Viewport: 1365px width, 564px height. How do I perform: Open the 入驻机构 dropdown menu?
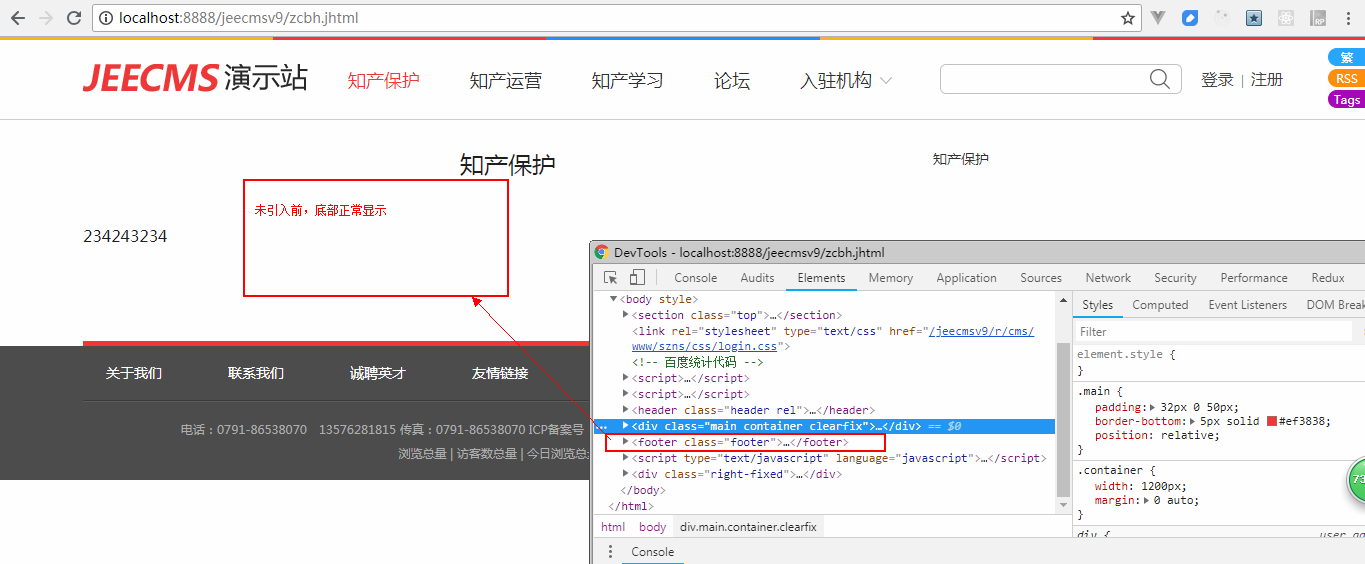coord(846,81)
